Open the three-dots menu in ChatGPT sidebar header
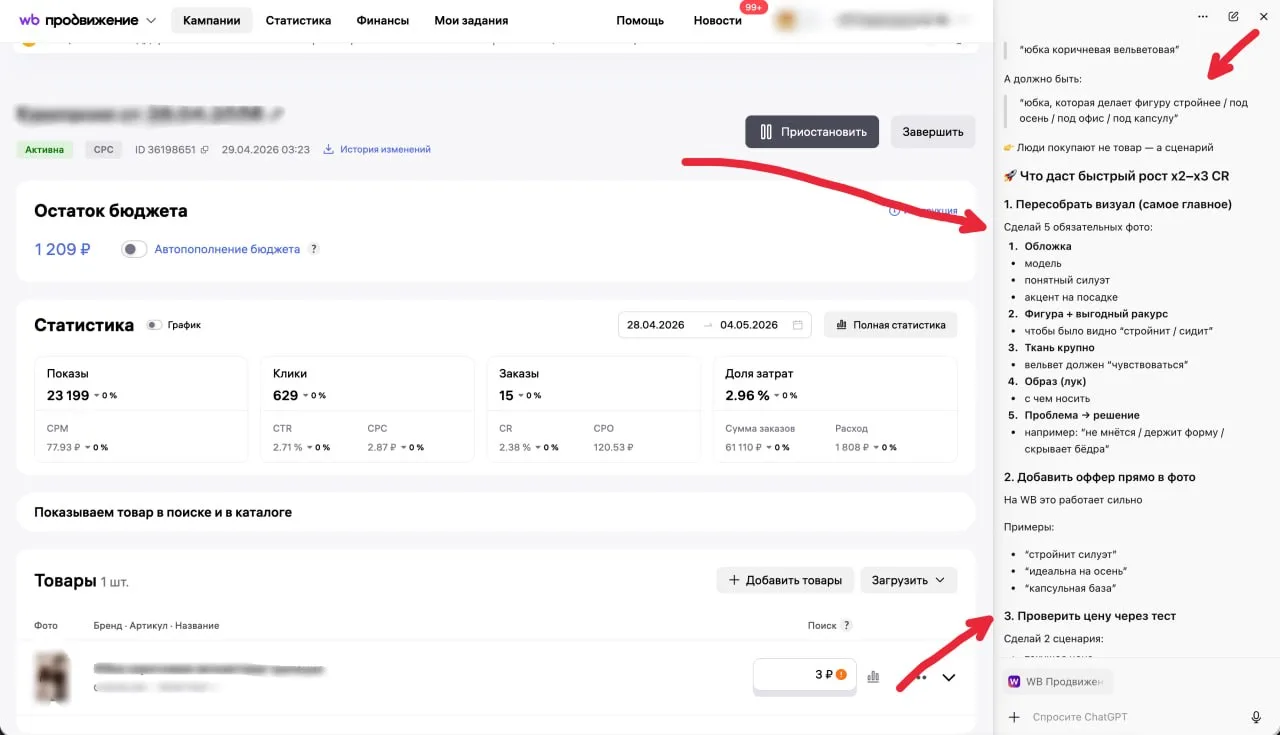Screen dimensions: 1280x735 tap(1203, 16)
